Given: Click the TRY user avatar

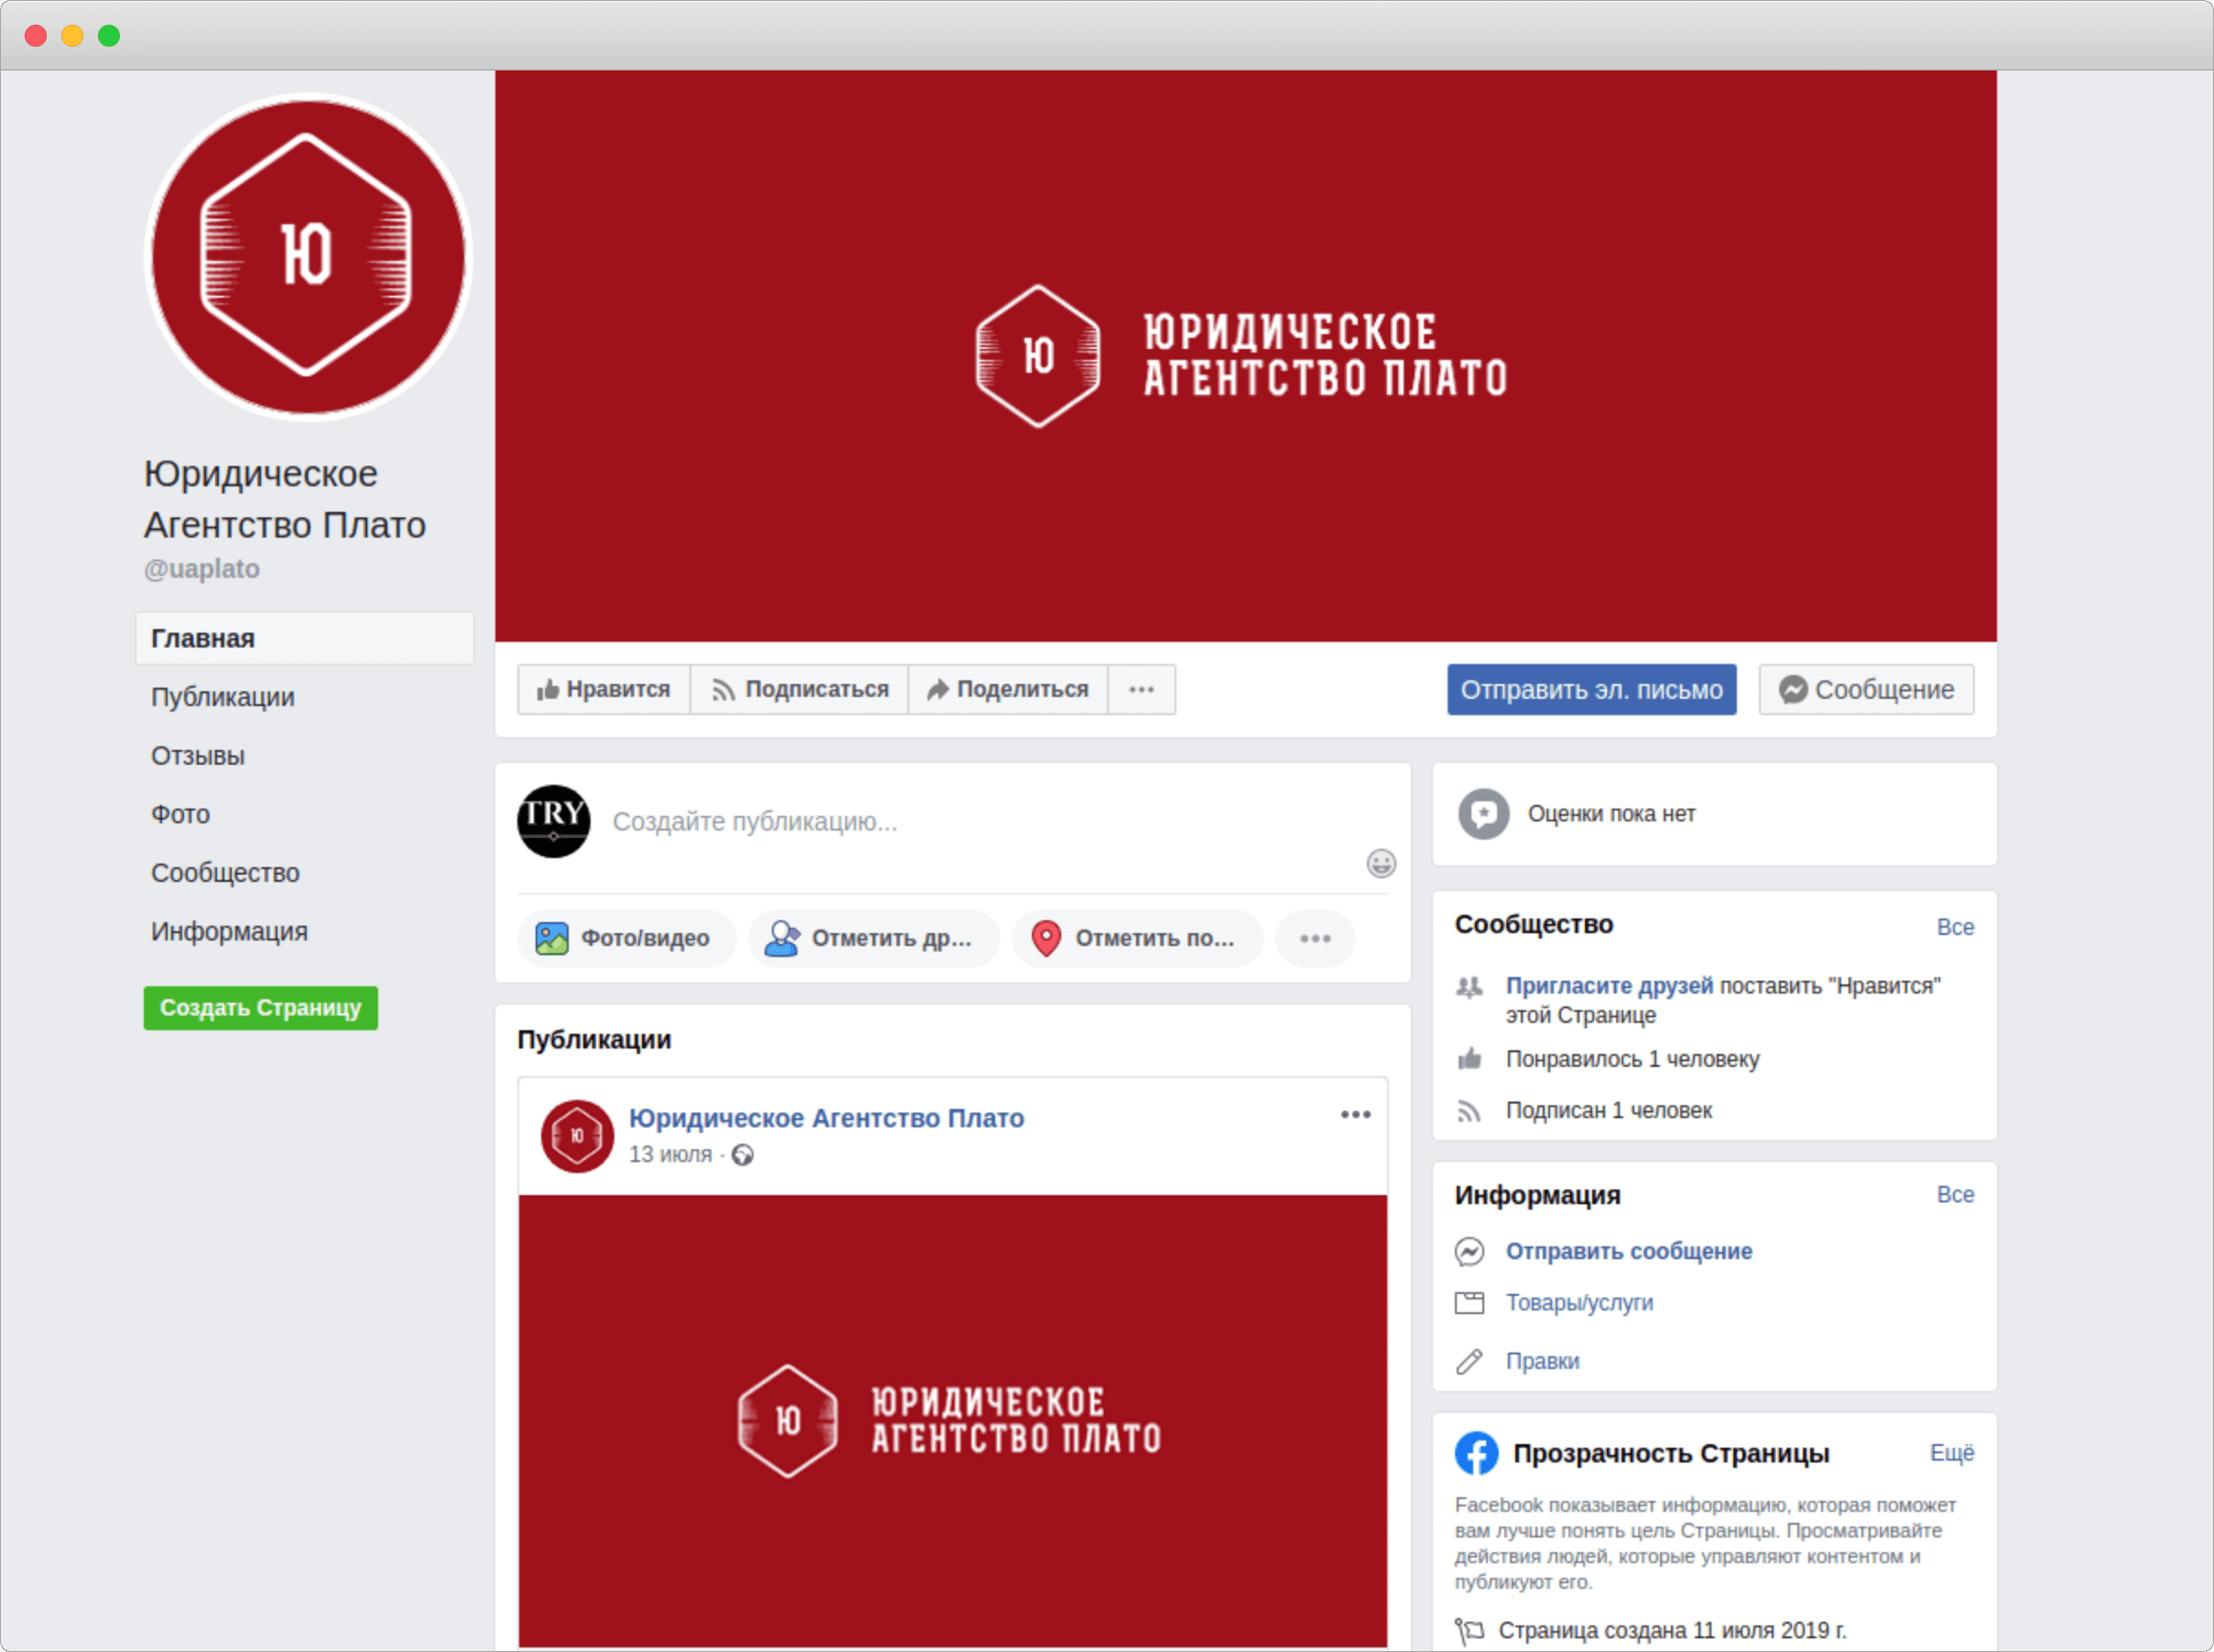Looking at the screenshot, I should click(x=553, y=821).
